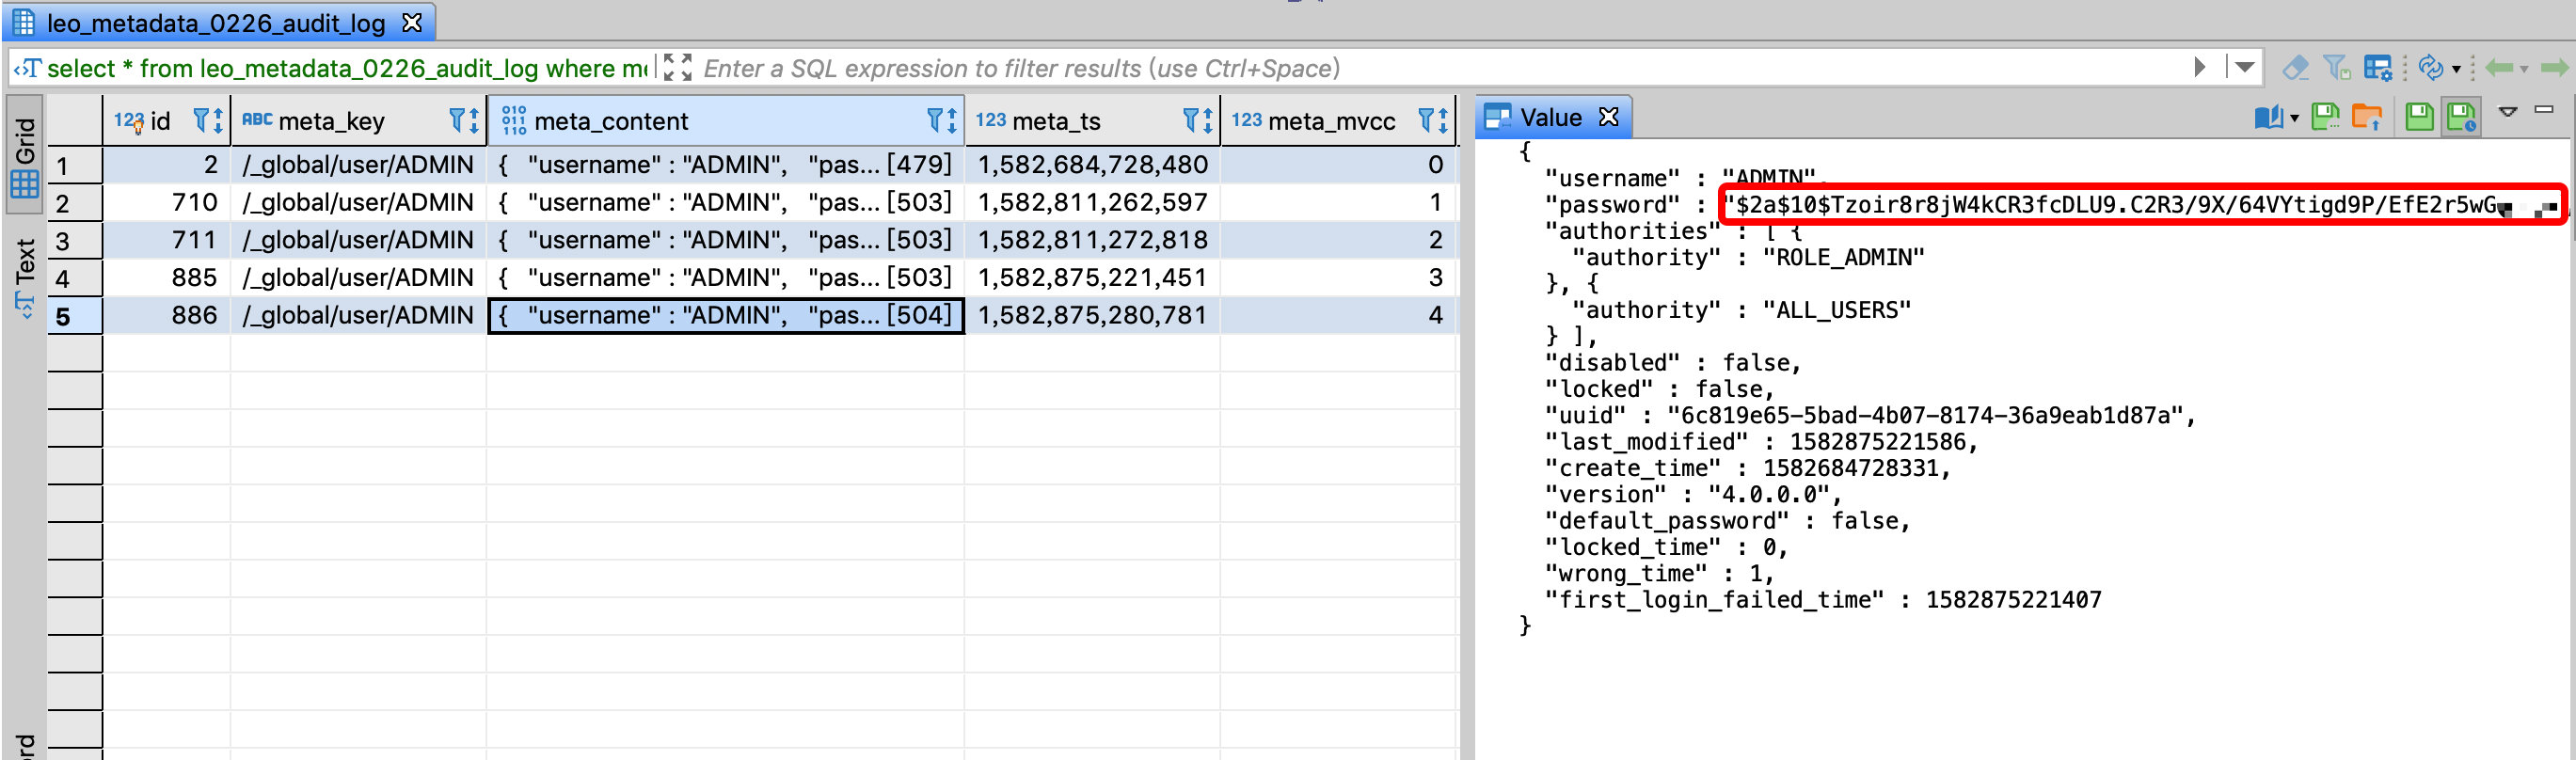
Task: Open the dropdown beside the refresh icon
Action: (2456, 69)
